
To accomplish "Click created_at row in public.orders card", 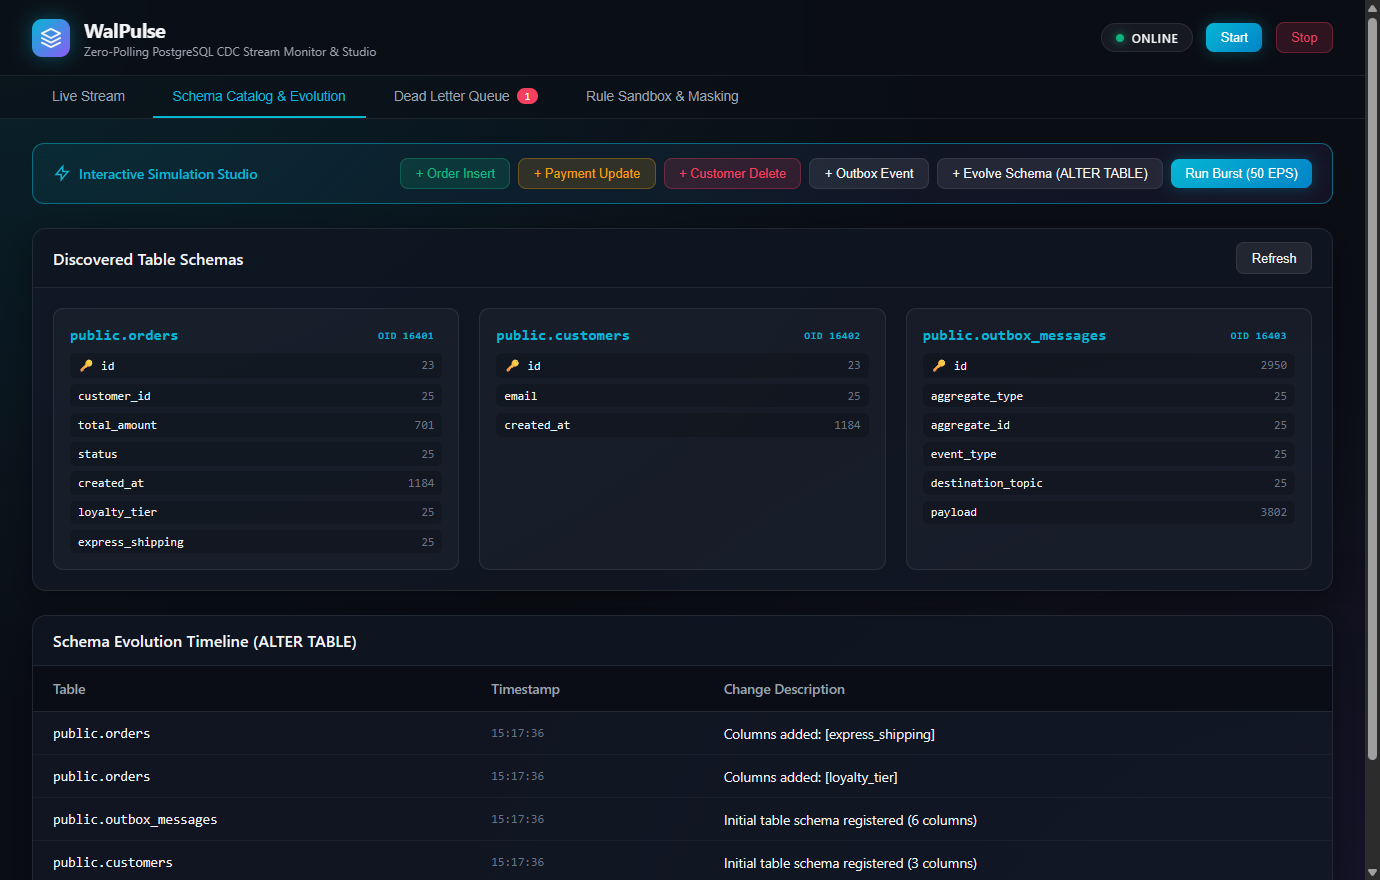I will click(x=256, y=483).
